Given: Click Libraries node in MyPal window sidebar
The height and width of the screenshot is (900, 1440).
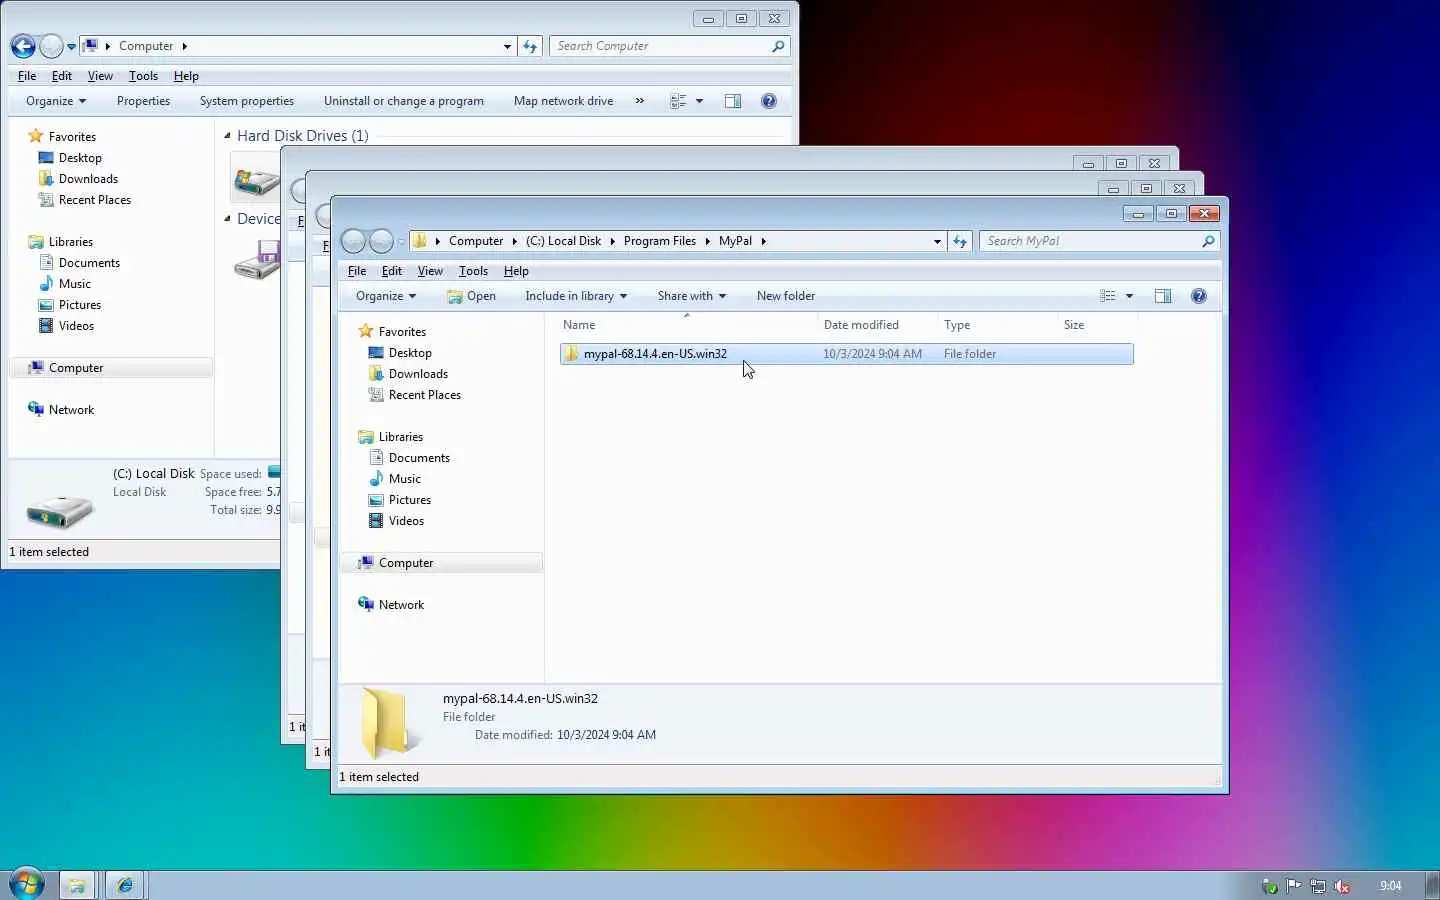Looking at the screenshot, I should [x=400, y=437].
